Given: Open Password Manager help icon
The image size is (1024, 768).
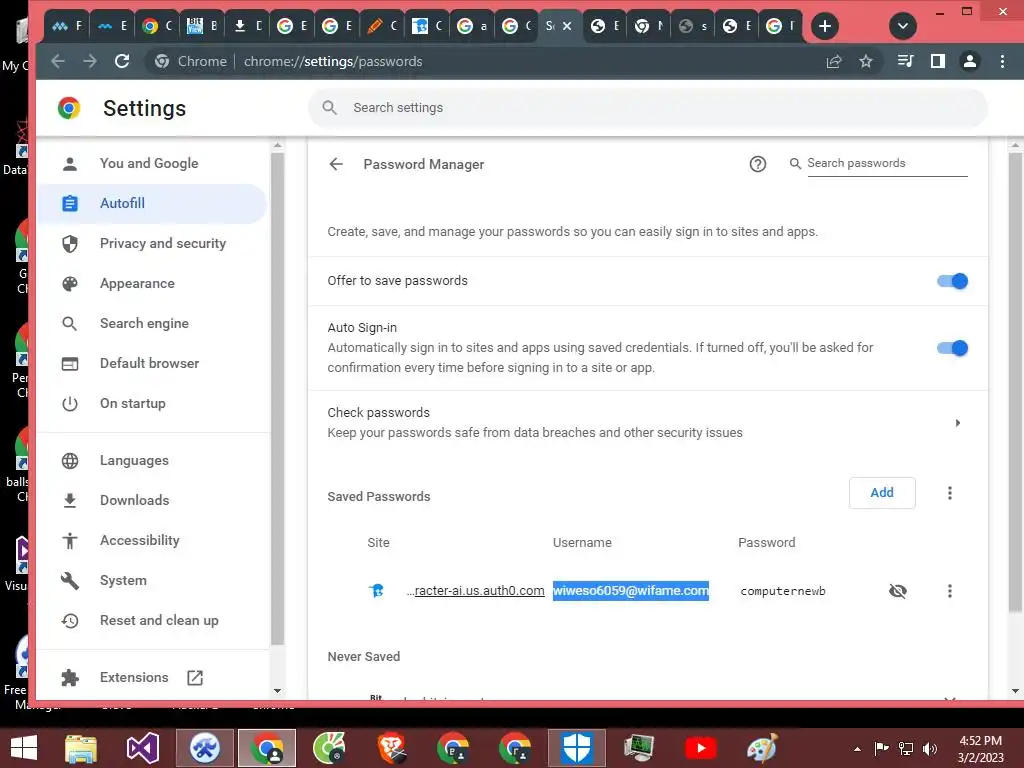Looking at the screenshot, I should click(x=758, y=164).
